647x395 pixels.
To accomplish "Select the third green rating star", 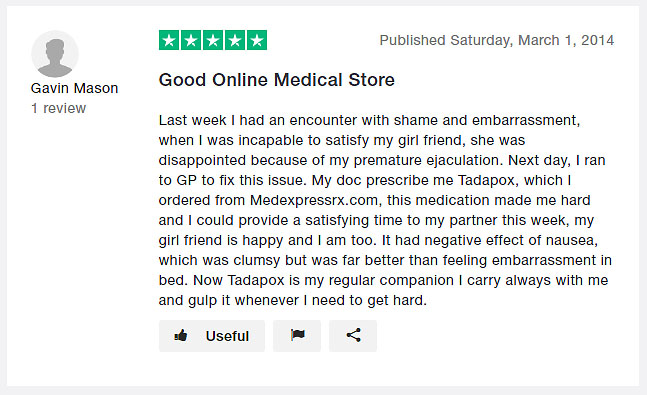I will [x=213, y=40].
